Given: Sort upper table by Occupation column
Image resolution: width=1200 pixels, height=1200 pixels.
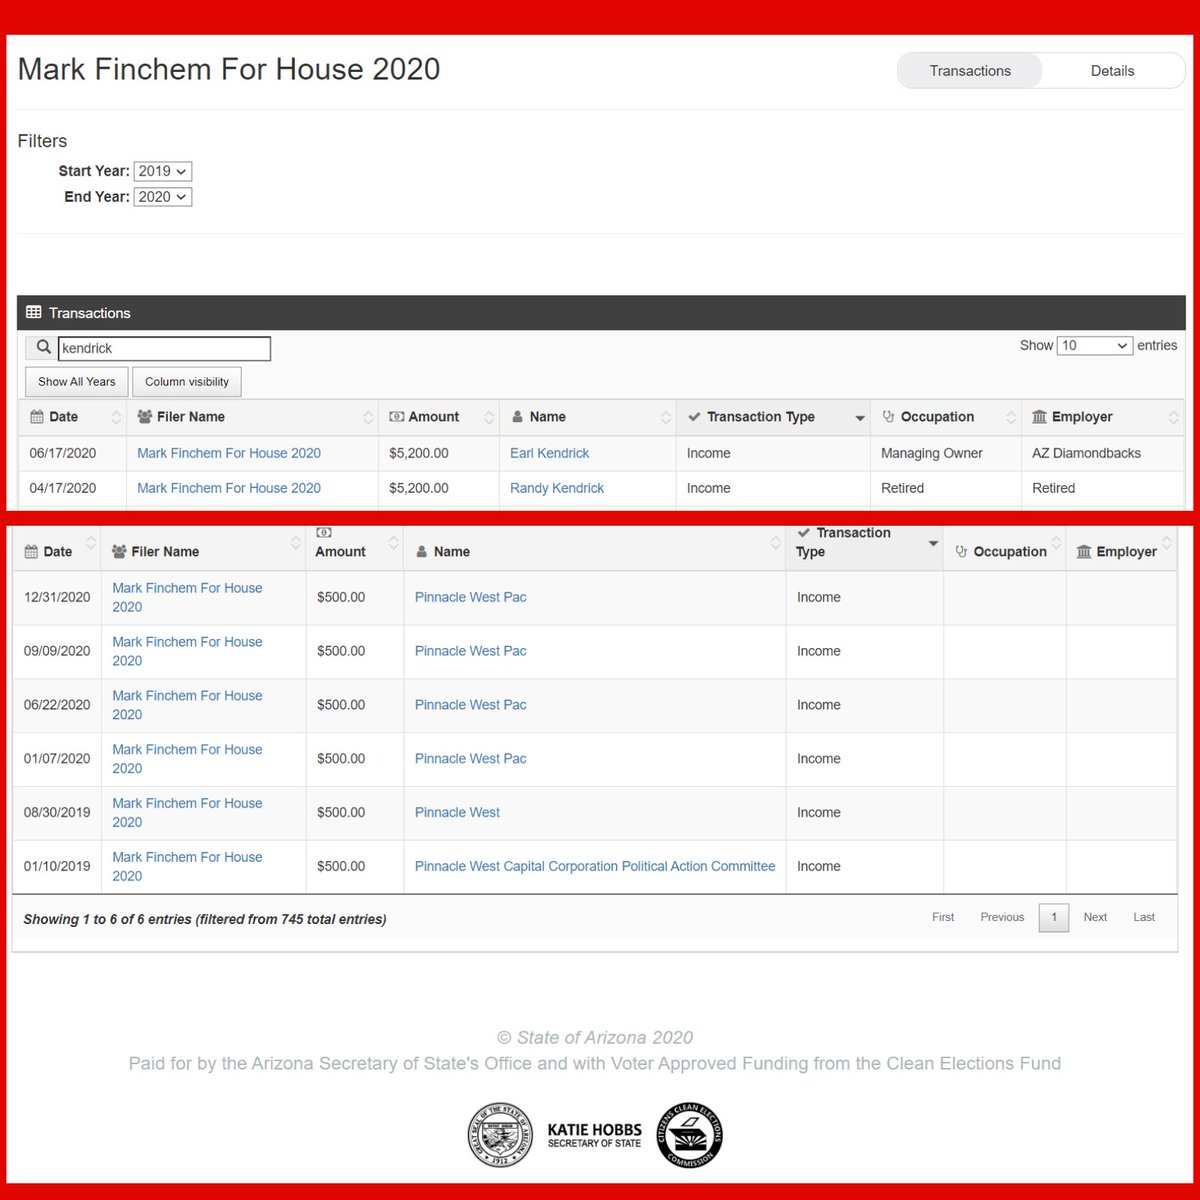Looking at the screenshot, I should tap(946, 417).
